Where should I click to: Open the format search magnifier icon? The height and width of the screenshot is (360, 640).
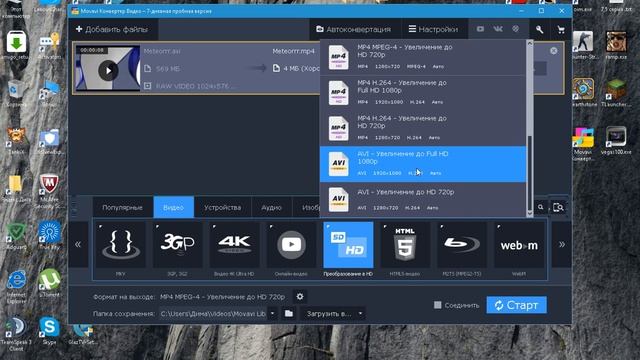pyautogui.click(x=540, y=207)
